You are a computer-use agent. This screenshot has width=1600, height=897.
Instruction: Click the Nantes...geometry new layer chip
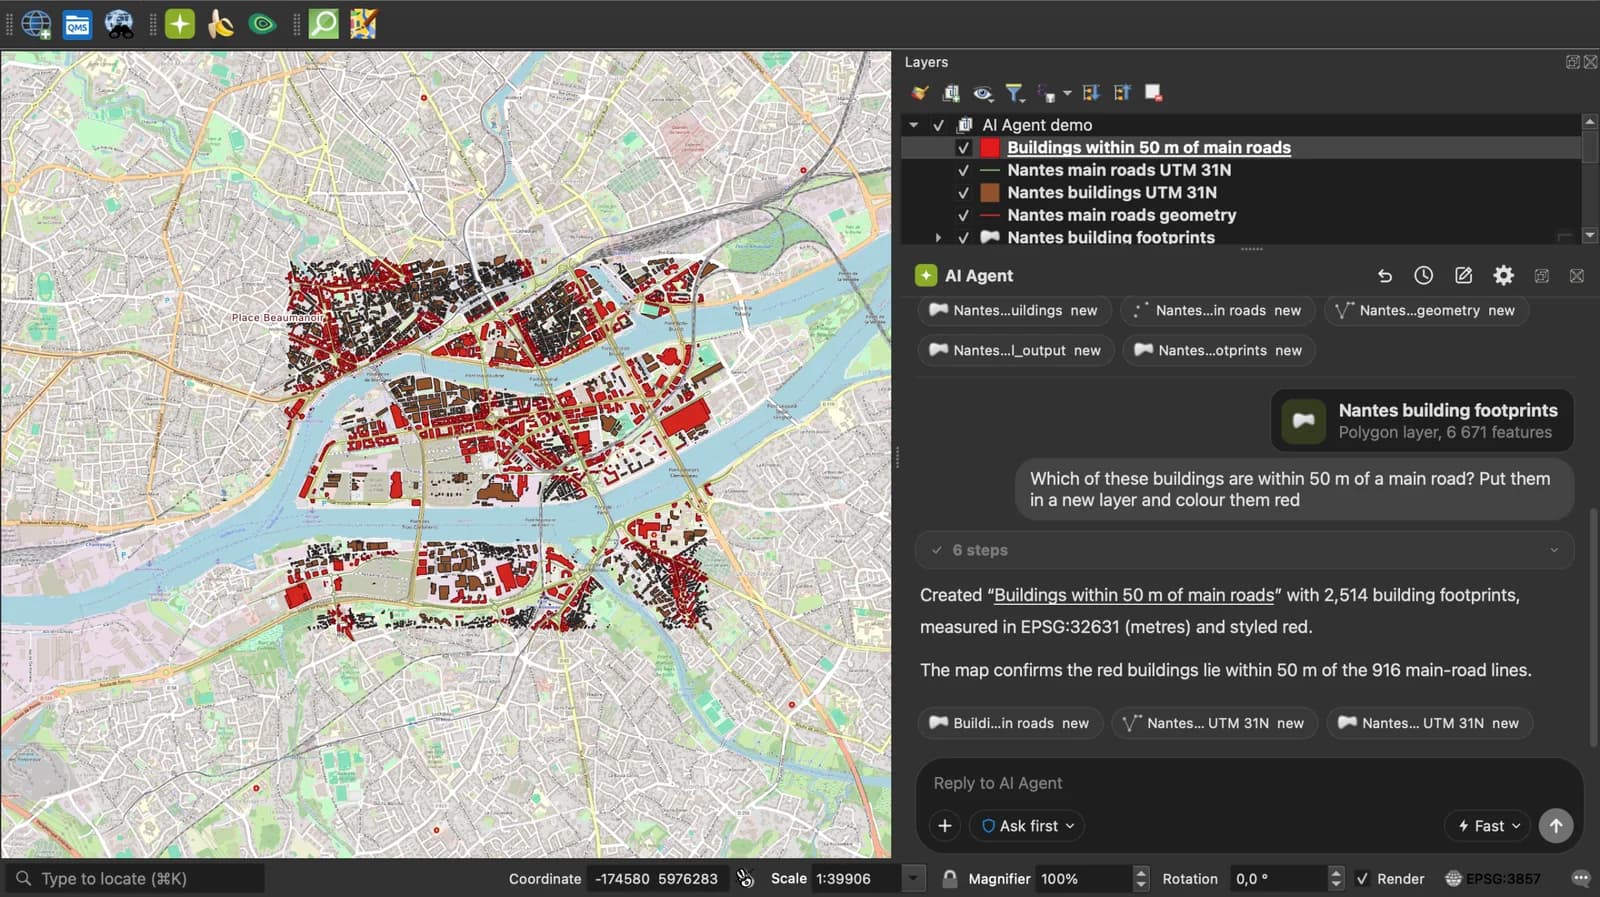point(1427,311)
